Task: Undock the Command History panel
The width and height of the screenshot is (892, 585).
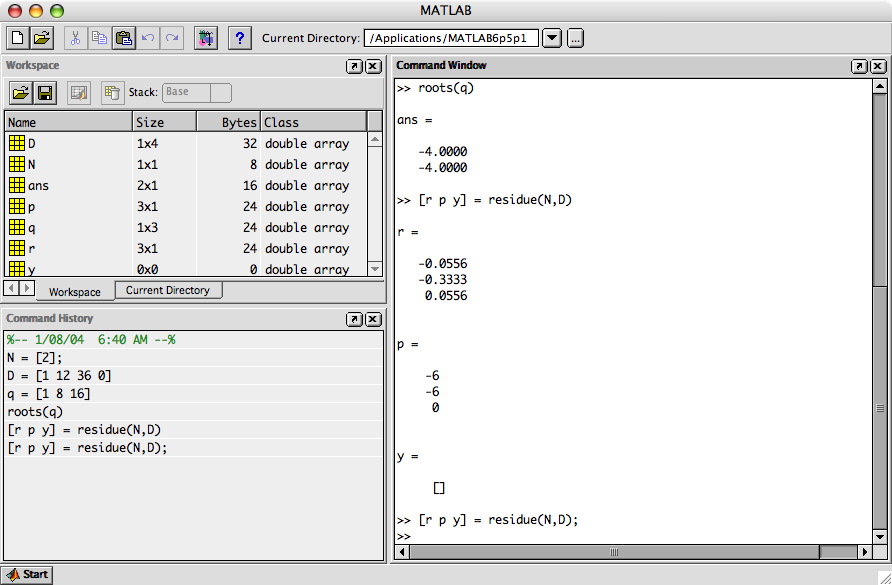Action: 354,319
